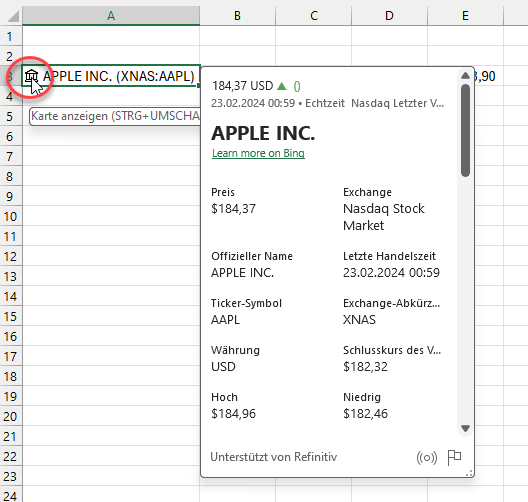Click the Karte anzeigen tooltip

[x=115, y=116]
